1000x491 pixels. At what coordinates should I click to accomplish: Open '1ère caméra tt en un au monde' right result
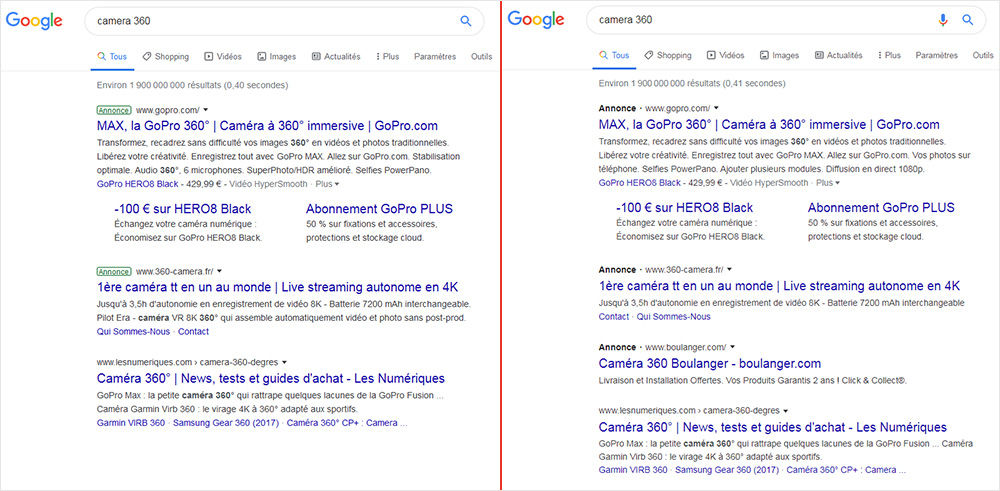click(779, 285)
